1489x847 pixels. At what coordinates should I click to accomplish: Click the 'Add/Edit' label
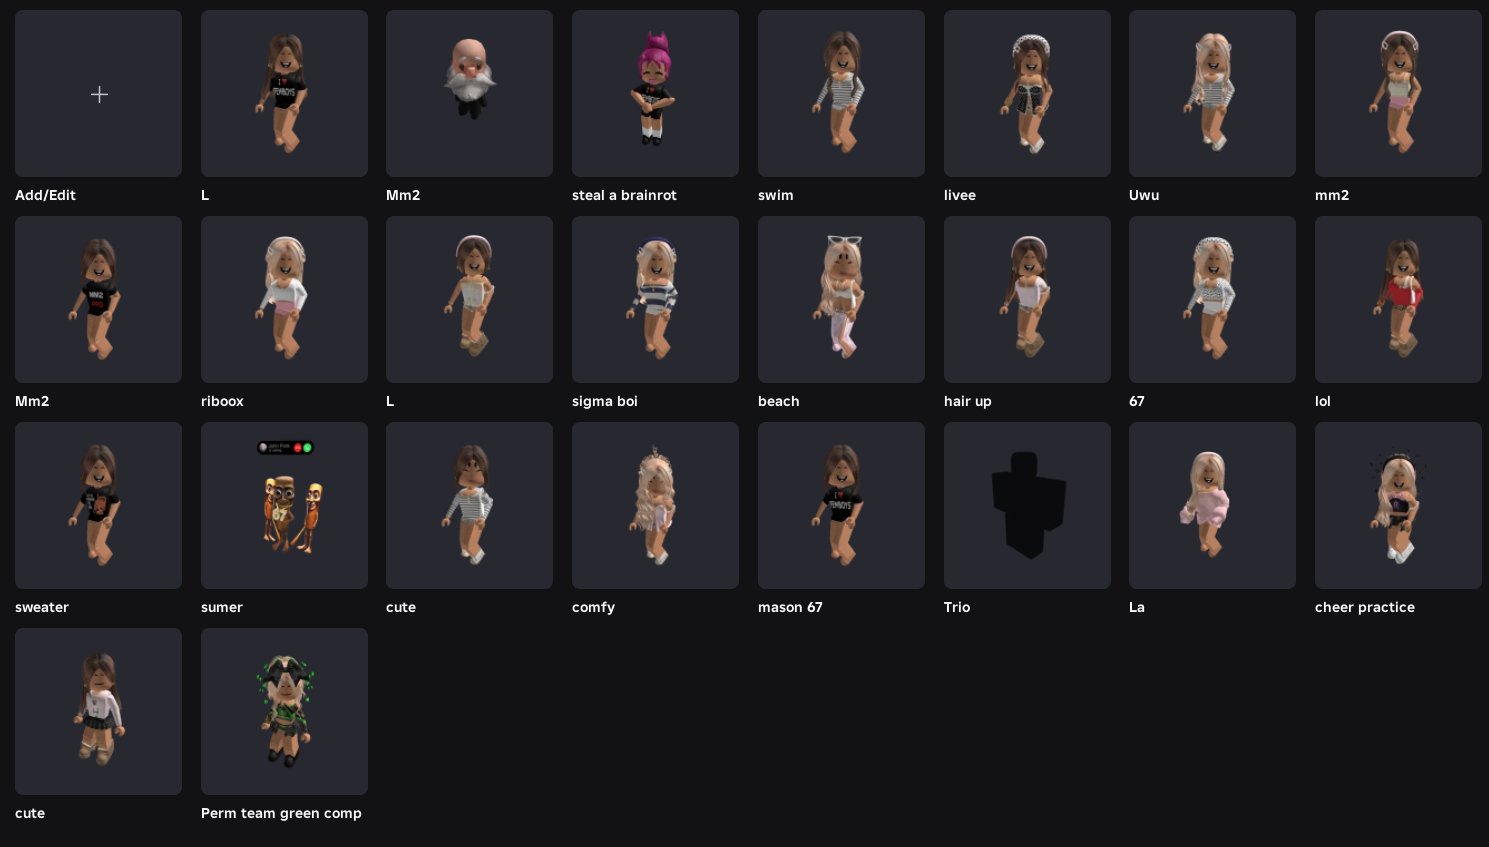click(x=45, y=195)
